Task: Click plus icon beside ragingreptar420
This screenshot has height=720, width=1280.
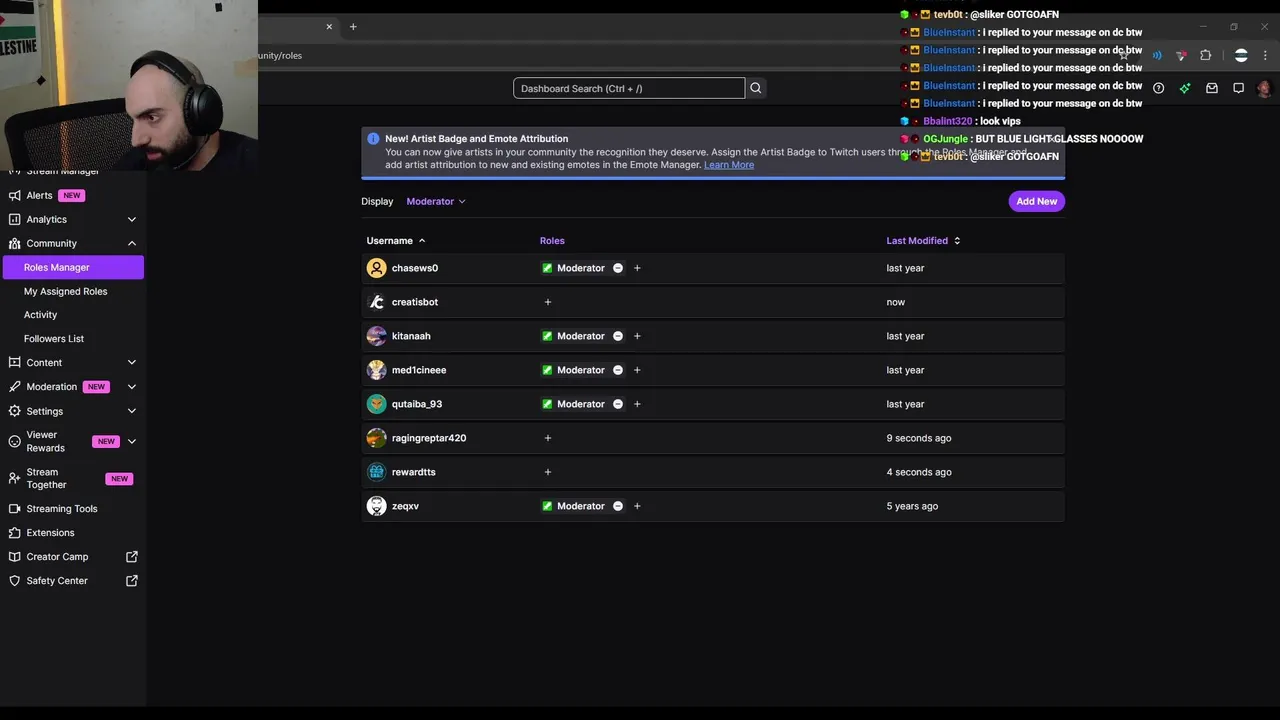Action: point(547,438)
